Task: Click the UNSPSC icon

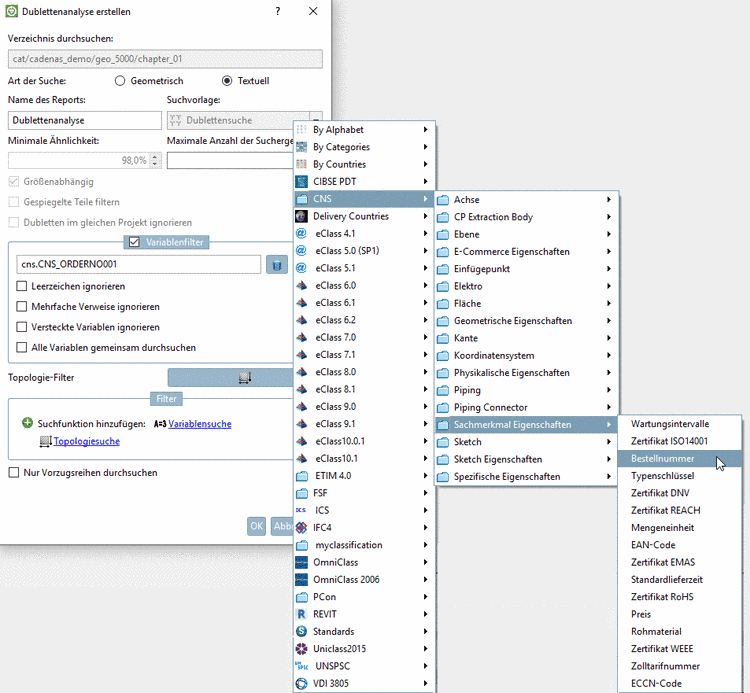Action: coord(301,666)
